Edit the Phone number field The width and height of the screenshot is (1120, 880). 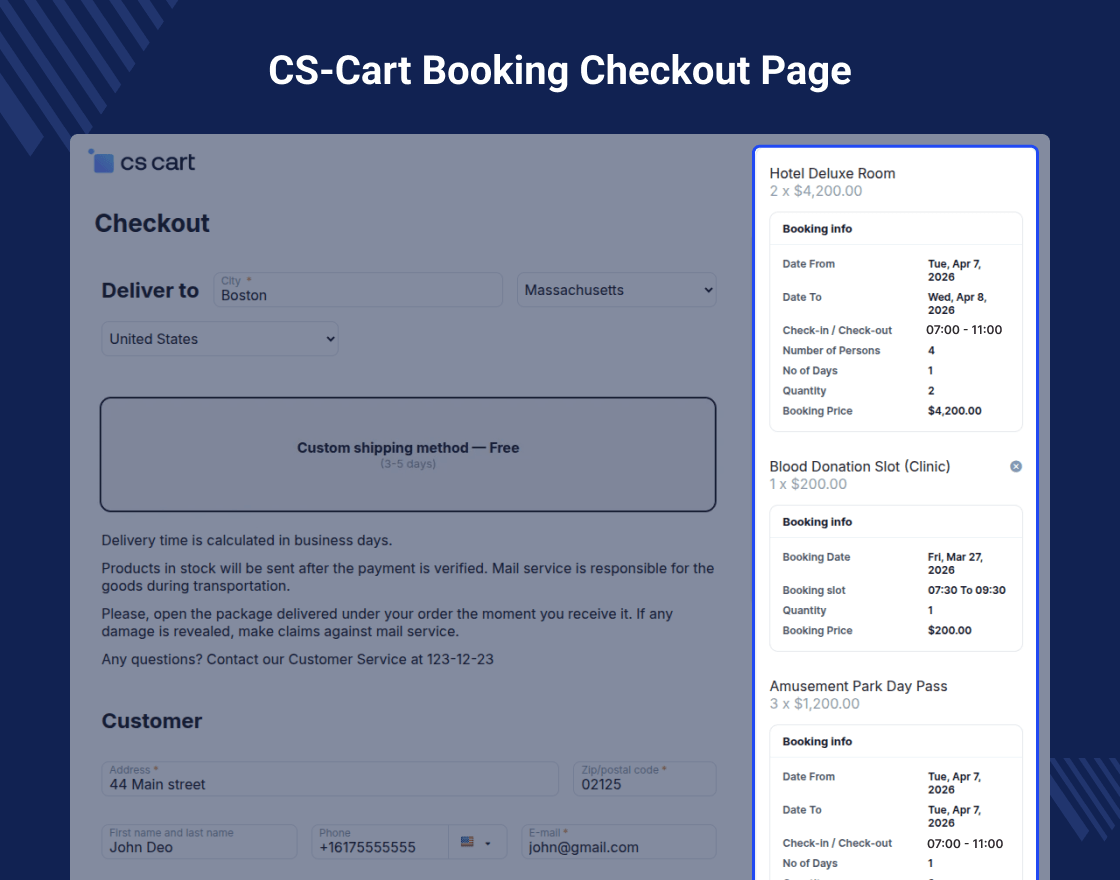380,841
